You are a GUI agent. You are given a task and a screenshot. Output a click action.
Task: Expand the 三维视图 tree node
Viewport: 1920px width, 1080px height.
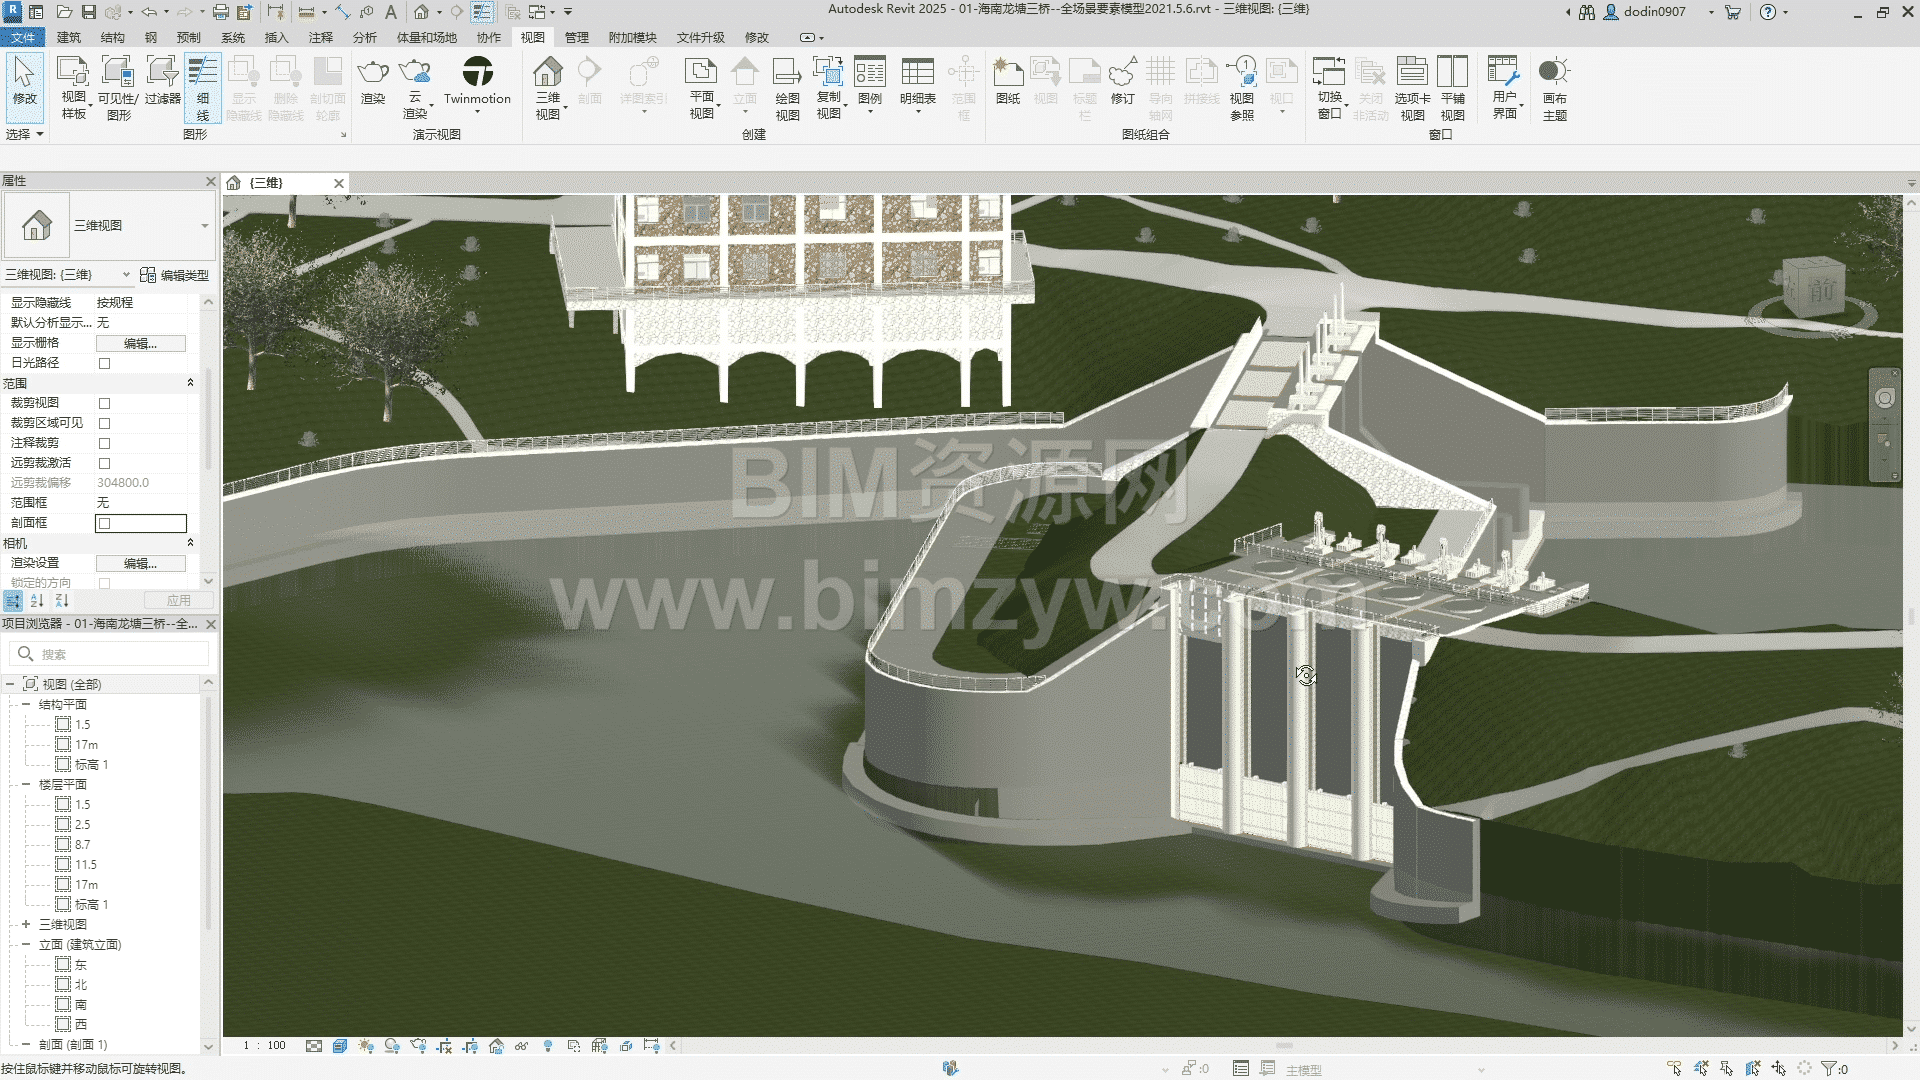(26, 924)
